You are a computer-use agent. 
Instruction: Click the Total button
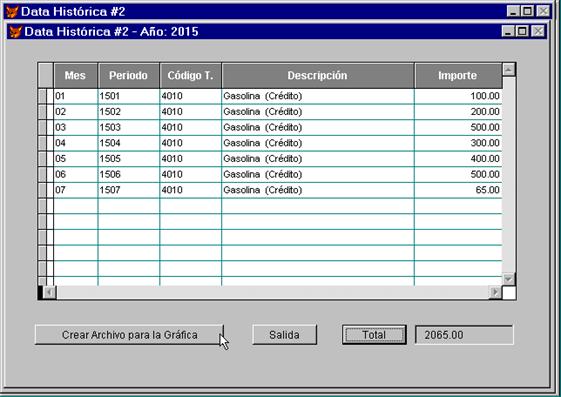pyautogui.click(x=374, y=335)
